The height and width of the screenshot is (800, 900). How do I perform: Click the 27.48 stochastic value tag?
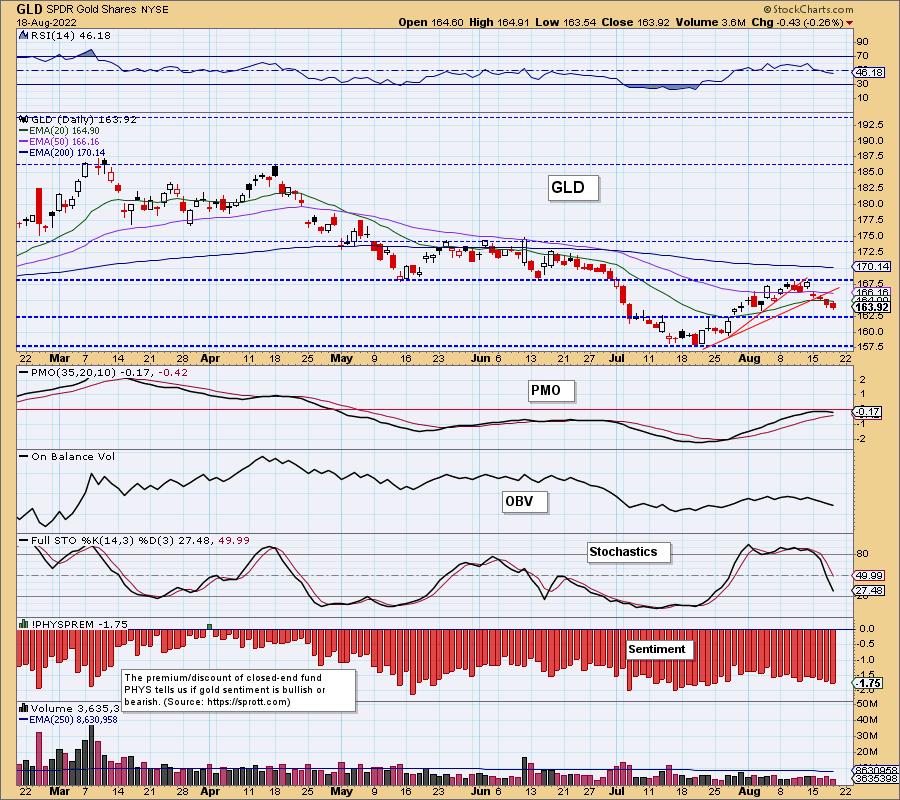(x=868, y=591)
